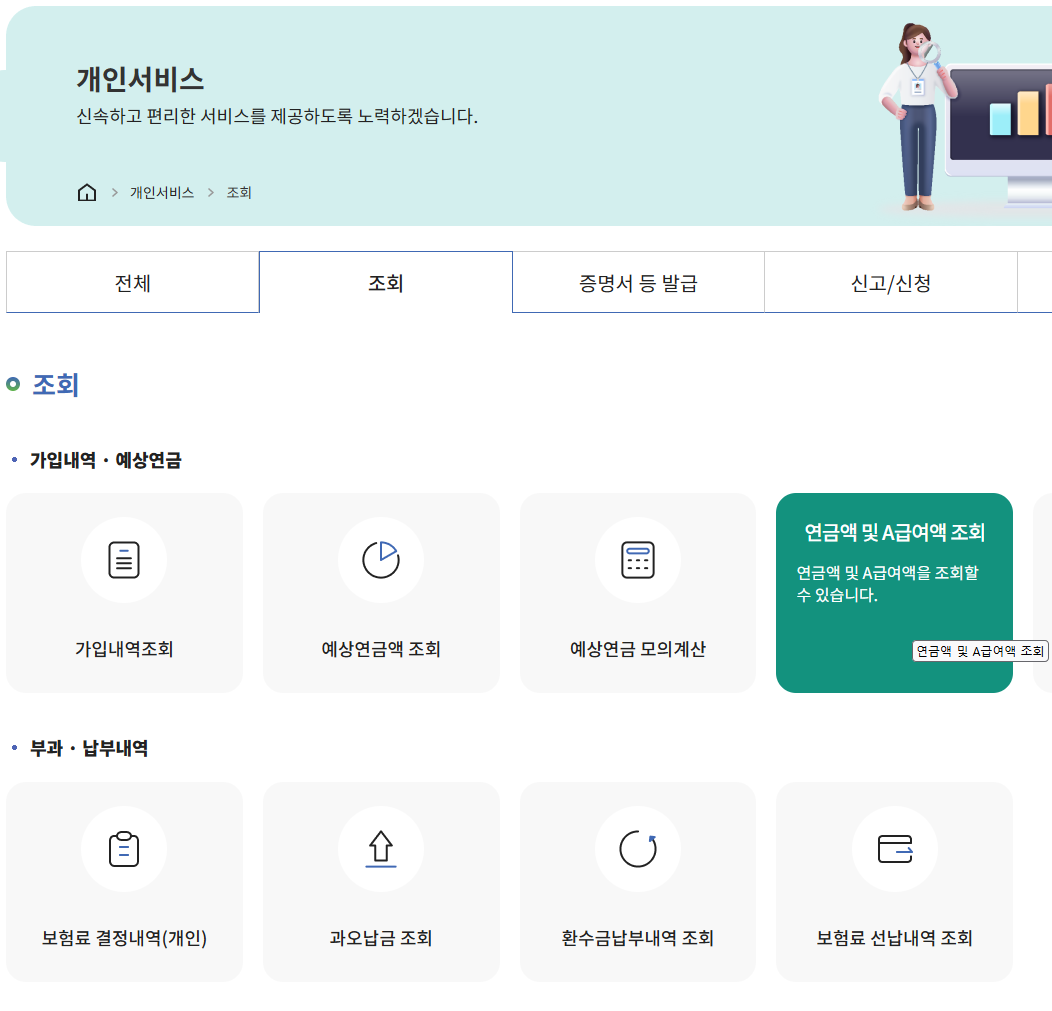The image size is (1052, 1011).
Task: Open the 예상연금 모의계산 label
Action: tap(638, 649)
